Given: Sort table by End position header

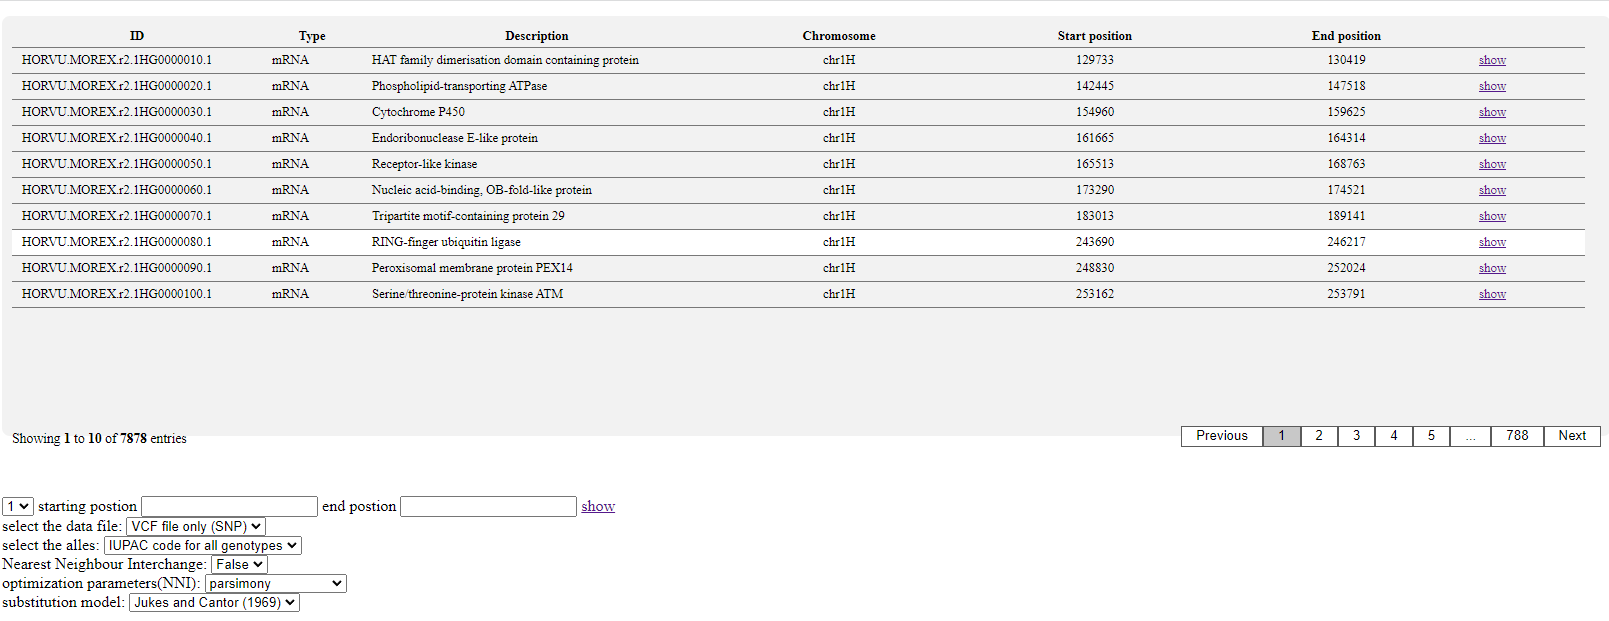Looking at the screenshot, I should point(1346,36).
